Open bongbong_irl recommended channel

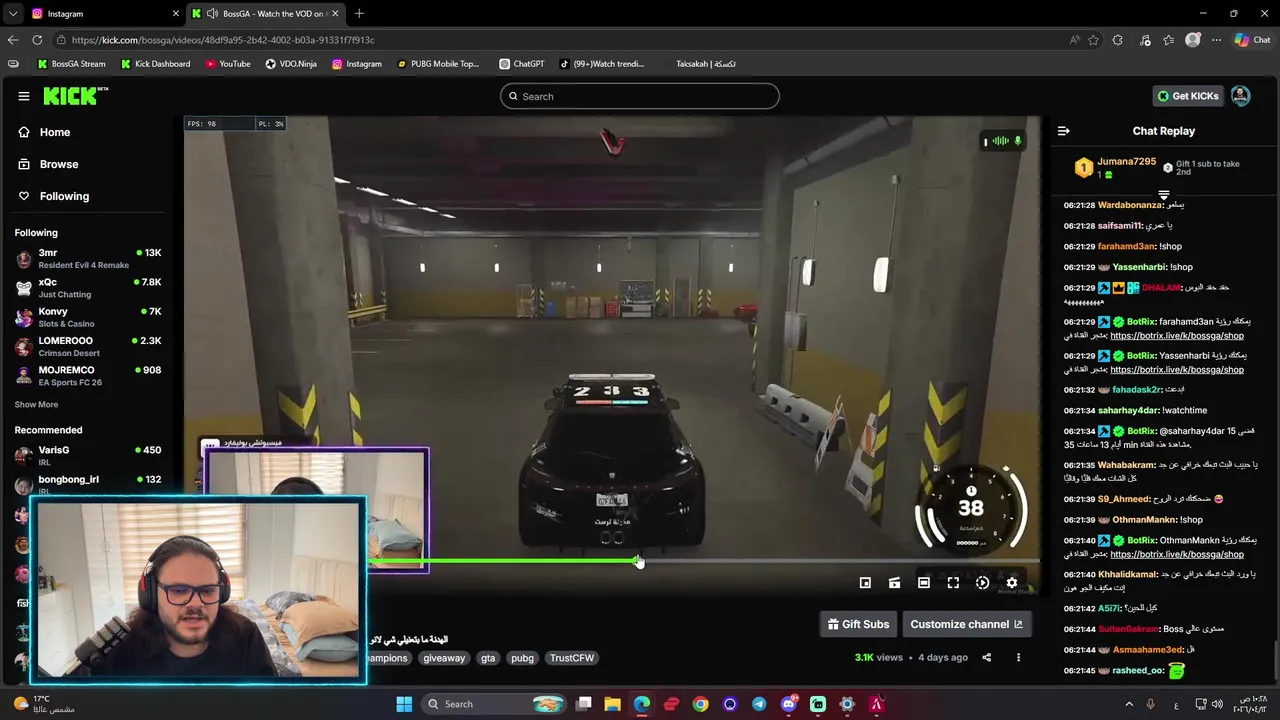[88, 485]
